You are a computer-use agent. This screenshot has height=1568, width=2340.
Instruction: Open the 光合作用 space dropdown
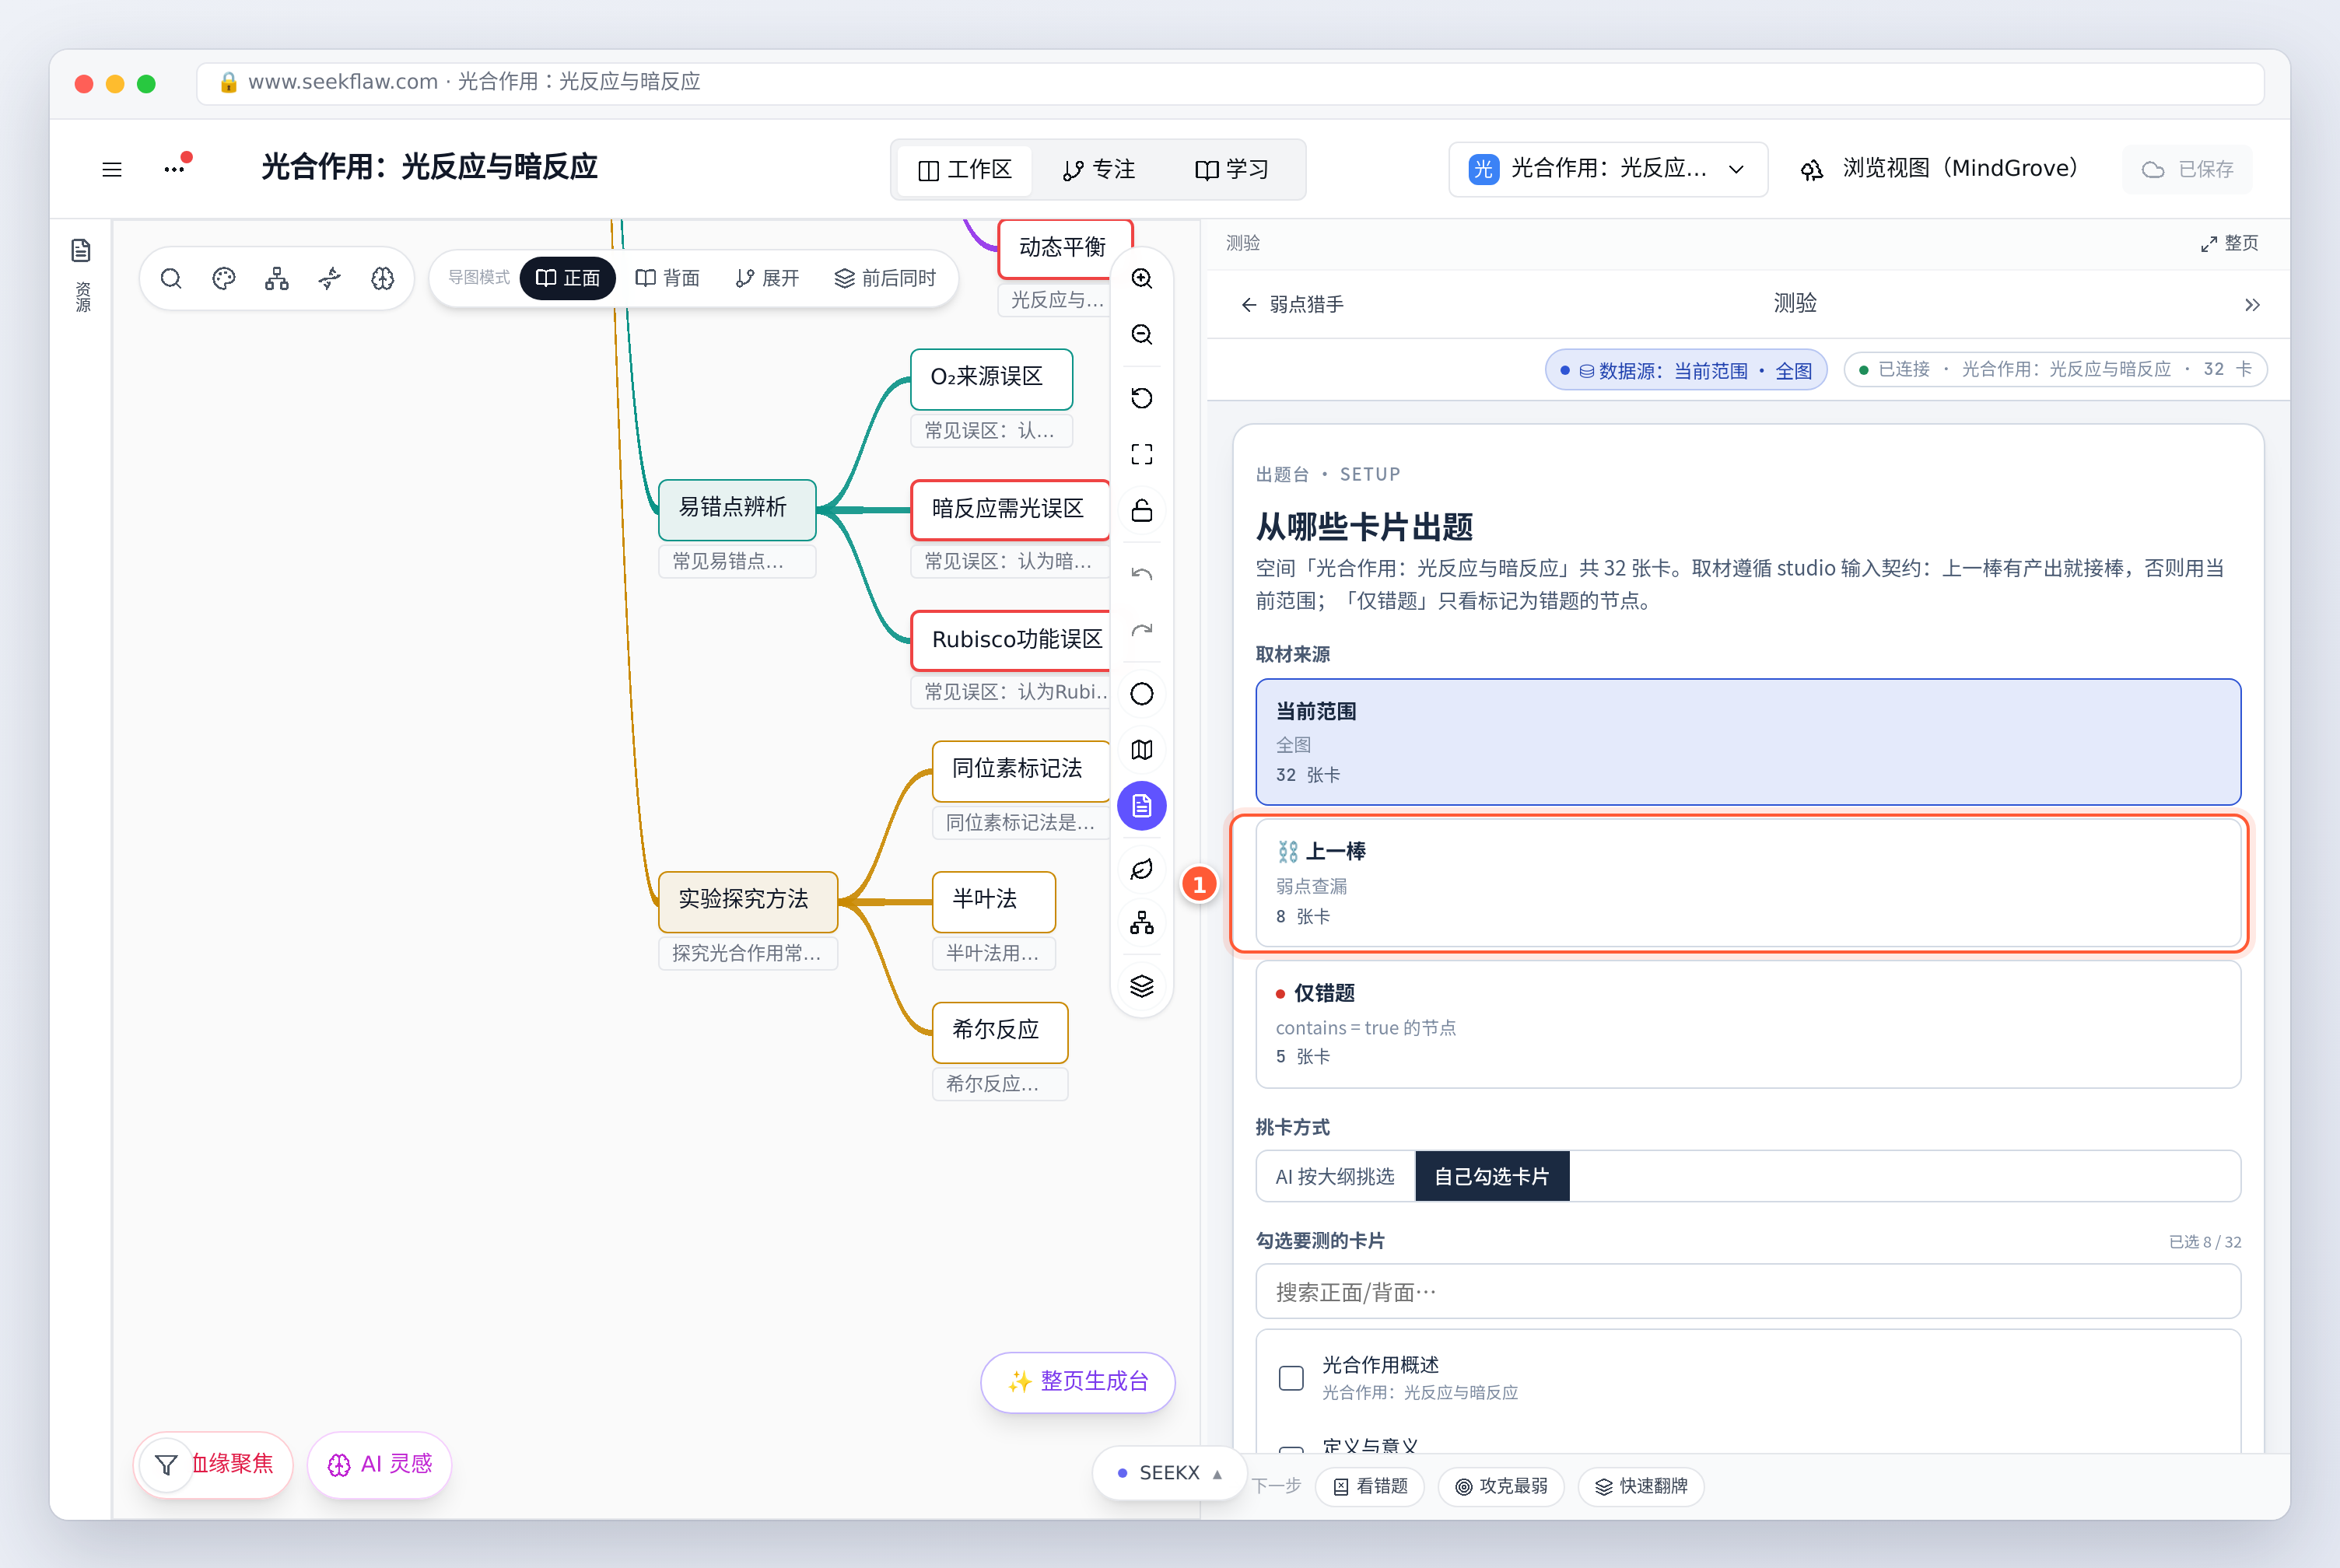tap(1608, 169)
